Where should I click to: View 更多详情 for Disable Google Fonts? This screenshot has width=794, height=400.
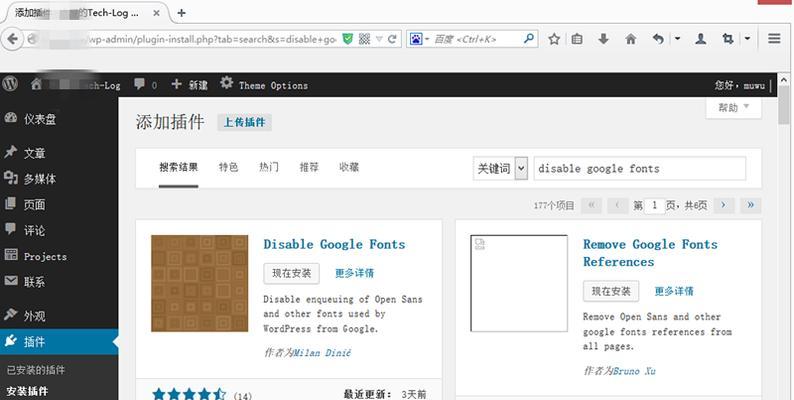pos(354,273)
